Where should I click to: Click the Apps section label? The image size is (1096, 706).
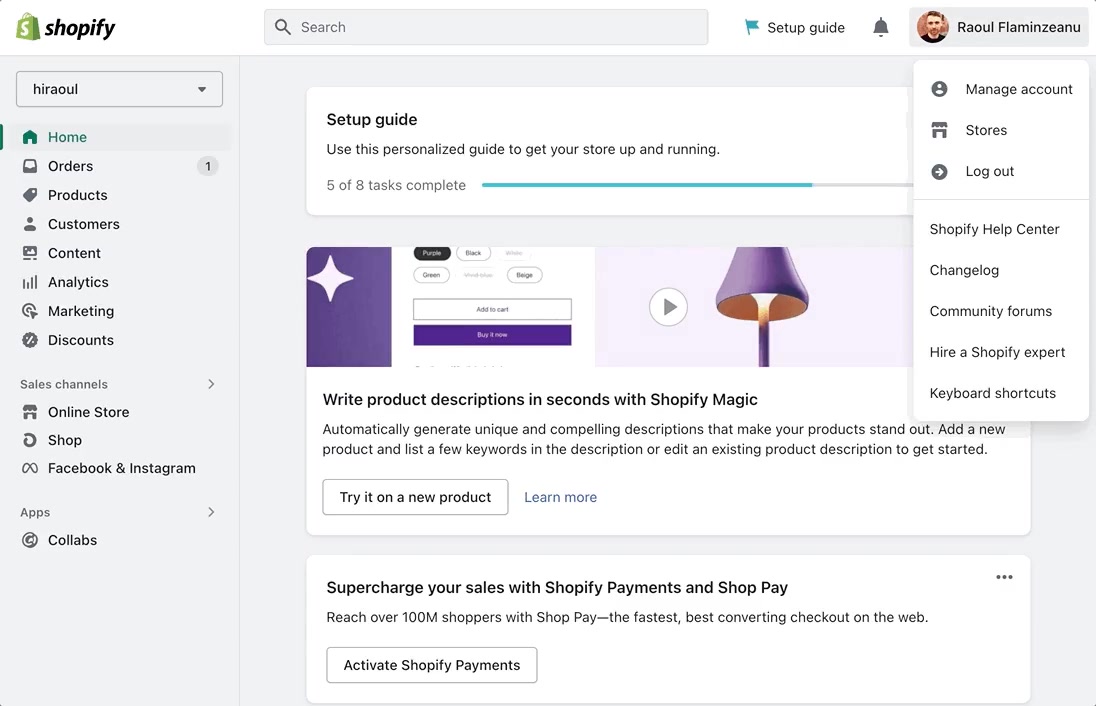tap(35, 512)
